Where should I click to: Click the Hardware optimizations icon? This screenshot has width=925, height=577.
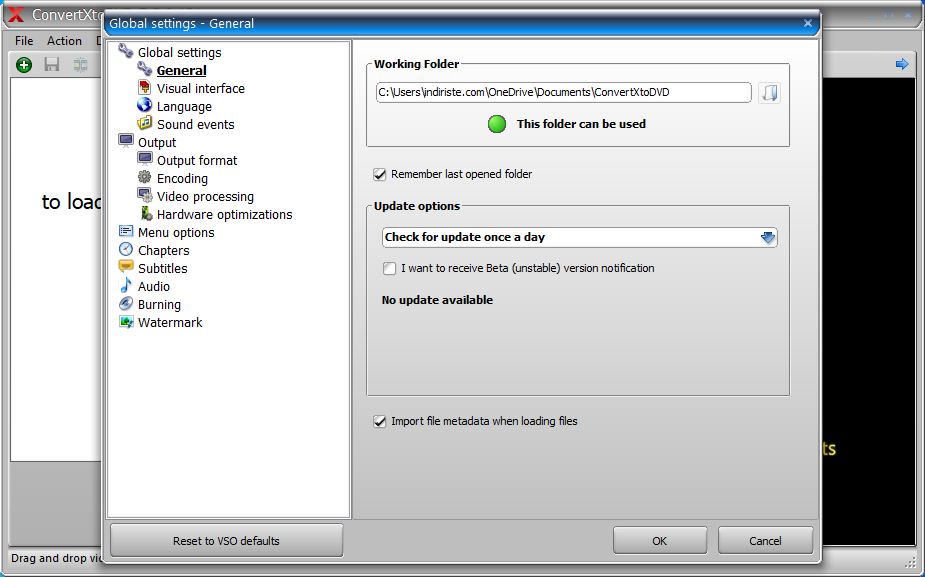[146, 214]
